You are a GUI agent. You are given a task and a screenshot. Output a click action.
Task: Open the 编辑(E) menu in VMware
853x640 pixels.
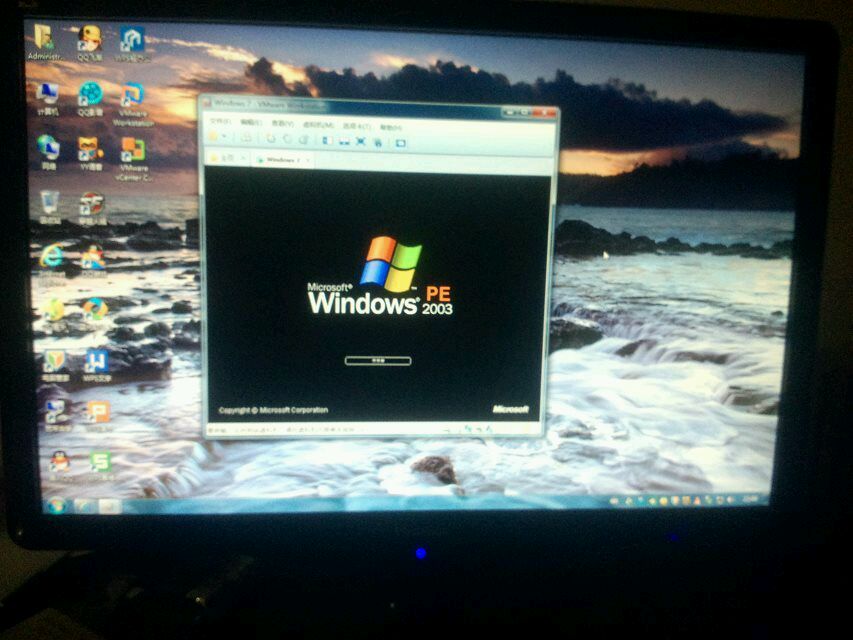coord(250,122)
